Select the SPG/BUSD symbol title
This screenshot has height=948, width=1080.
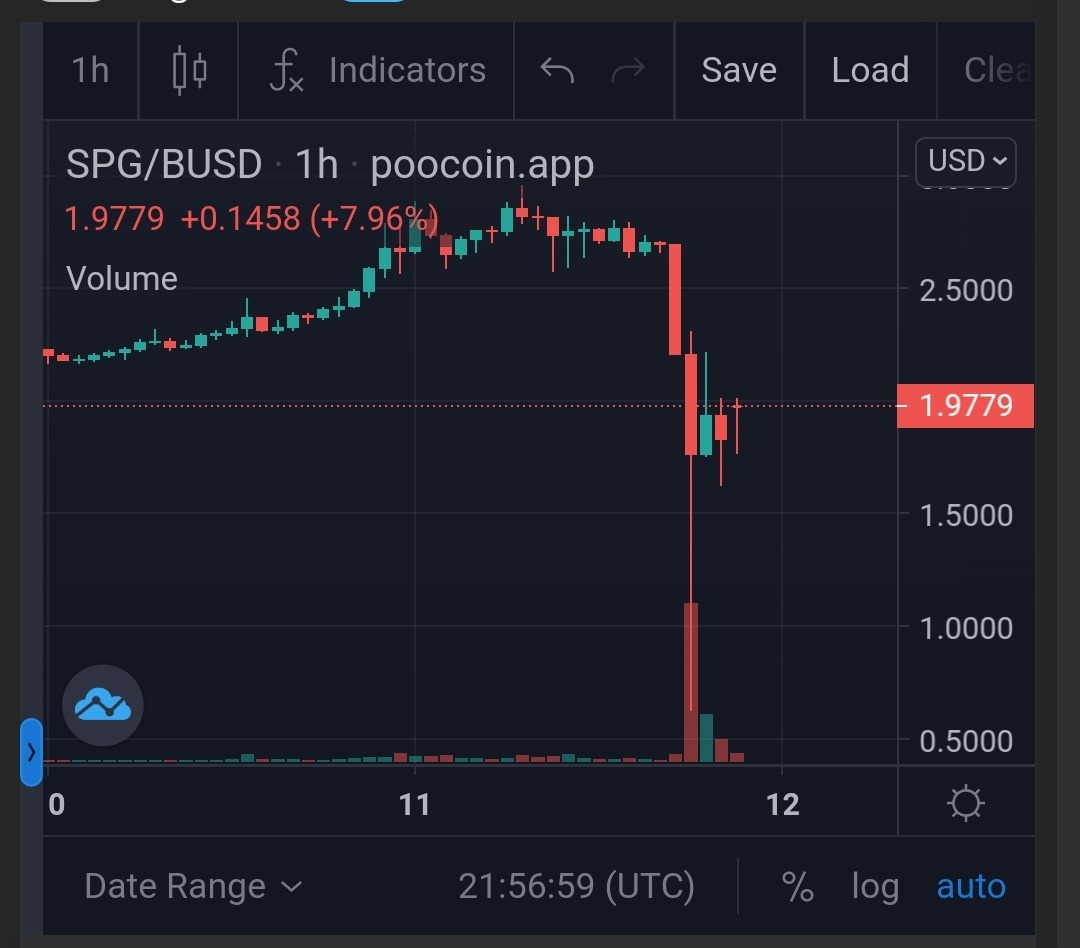pyautogui.click(x=164, y=165)
